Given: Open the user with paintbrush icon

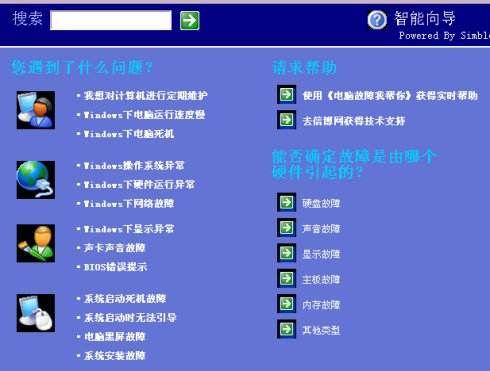Looking at the screenshot, I should [x=36, y=243].
